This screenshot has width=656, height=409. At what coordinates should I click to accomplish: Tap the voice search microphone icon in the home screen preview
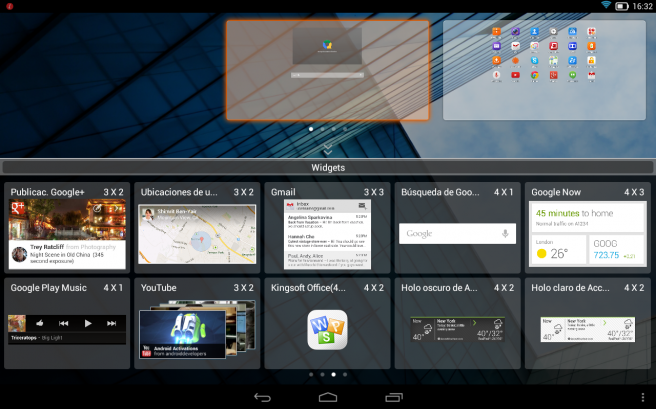pyautogui.click(x=497, y=75)
